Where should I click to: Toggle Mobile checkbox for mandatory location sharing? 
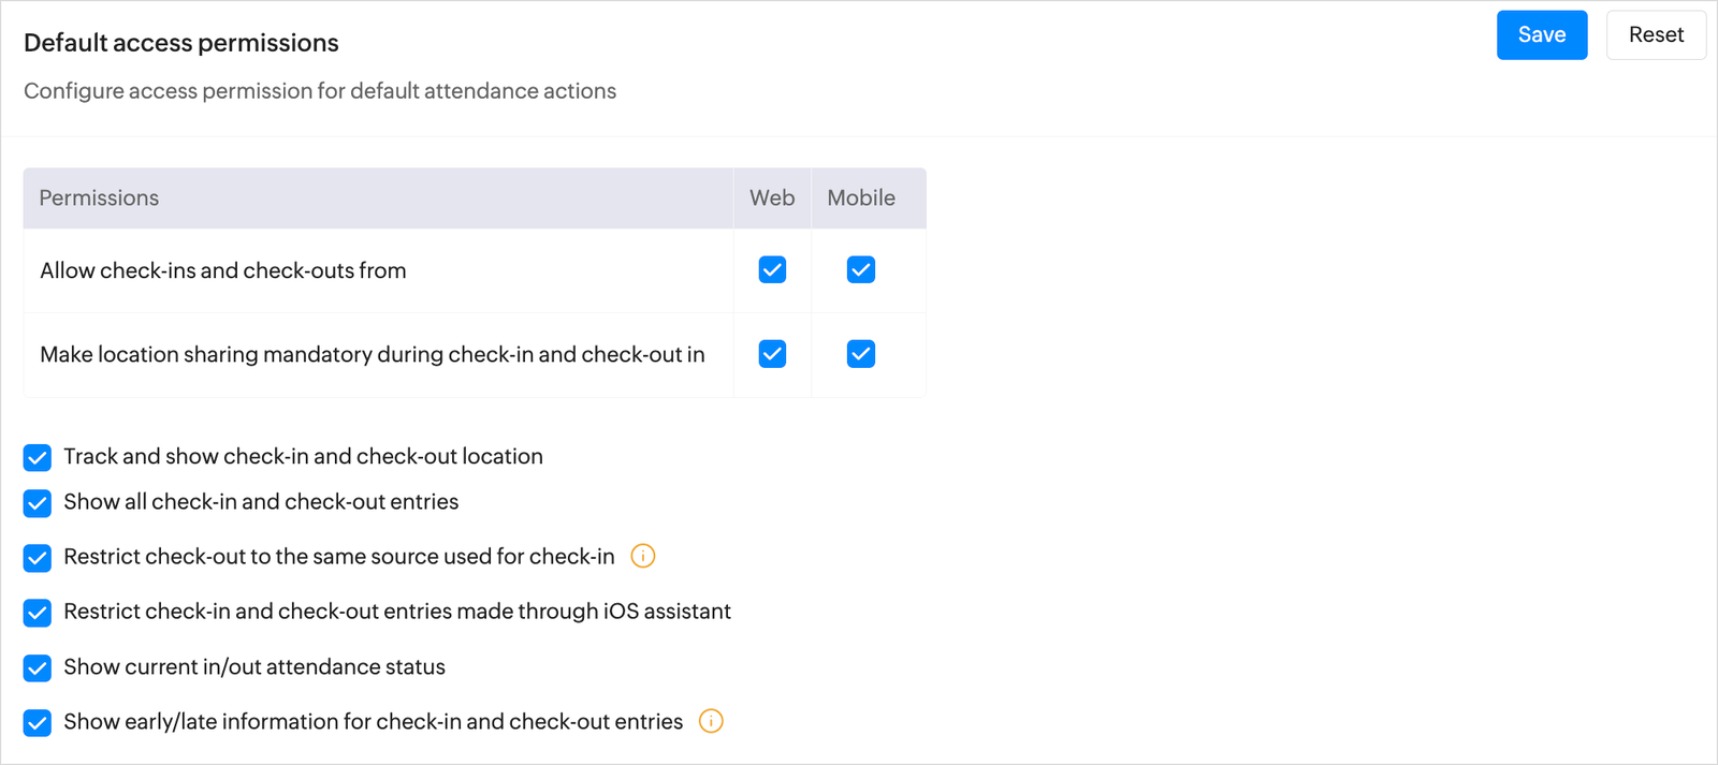[861, 354]
